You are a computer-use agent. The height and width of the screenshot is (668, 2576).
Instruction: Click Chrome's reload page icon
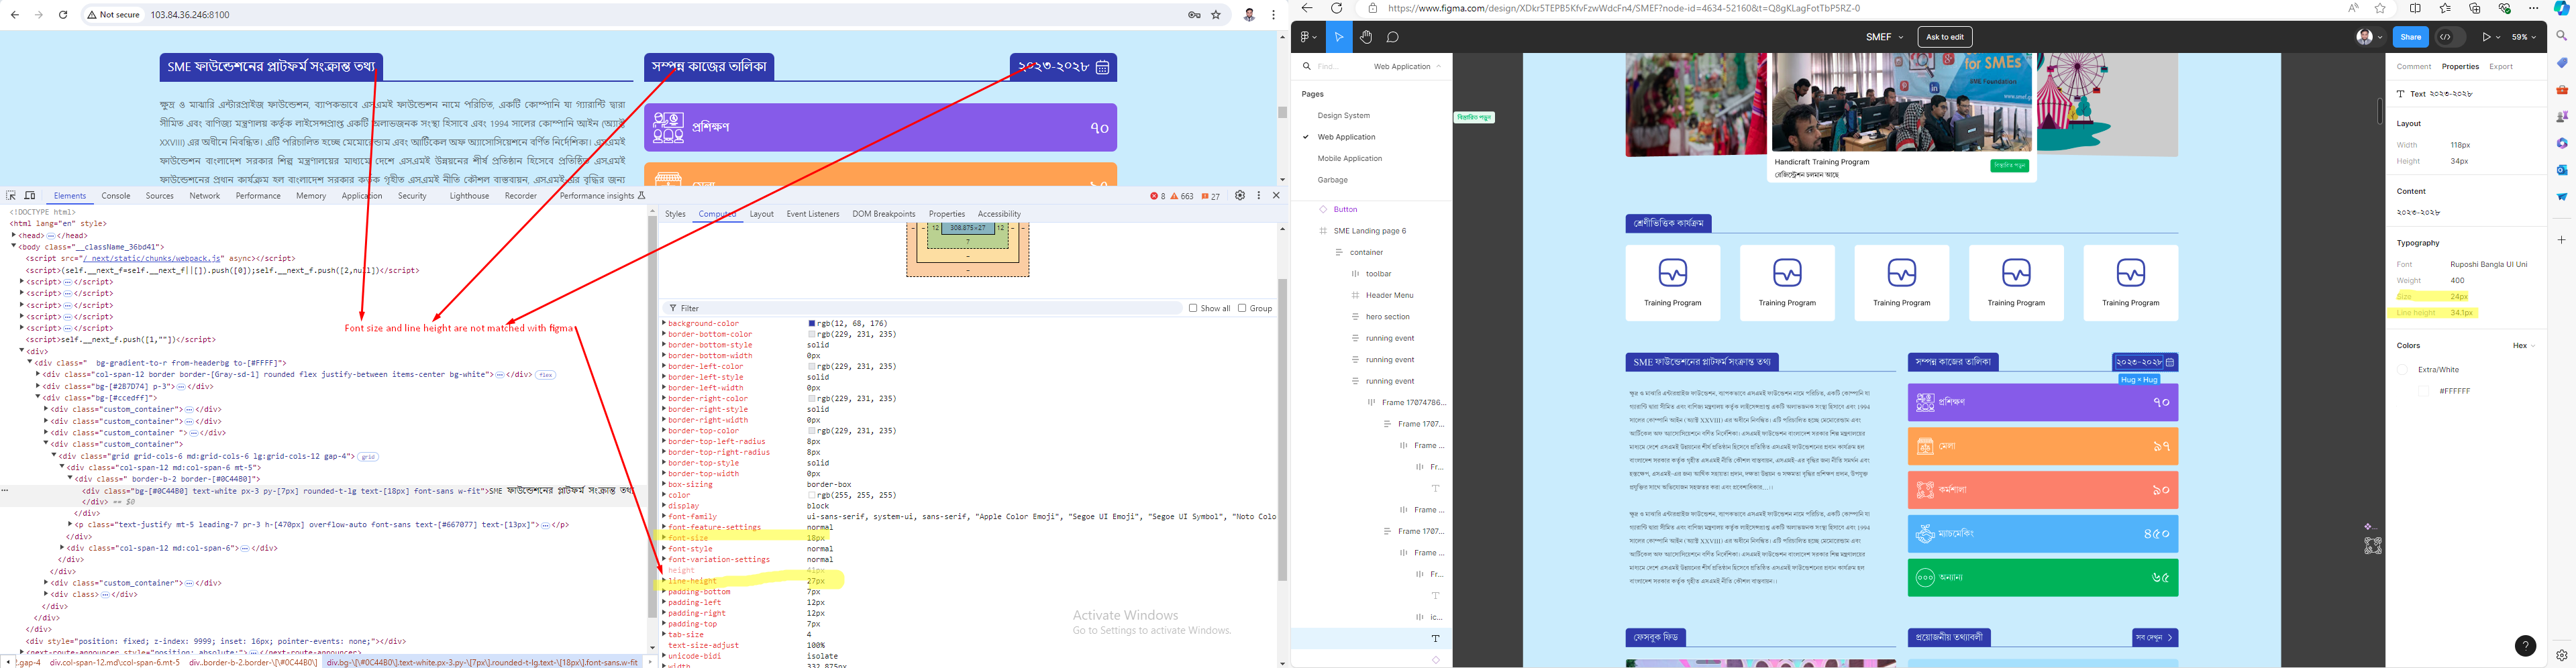coord(63,15)
